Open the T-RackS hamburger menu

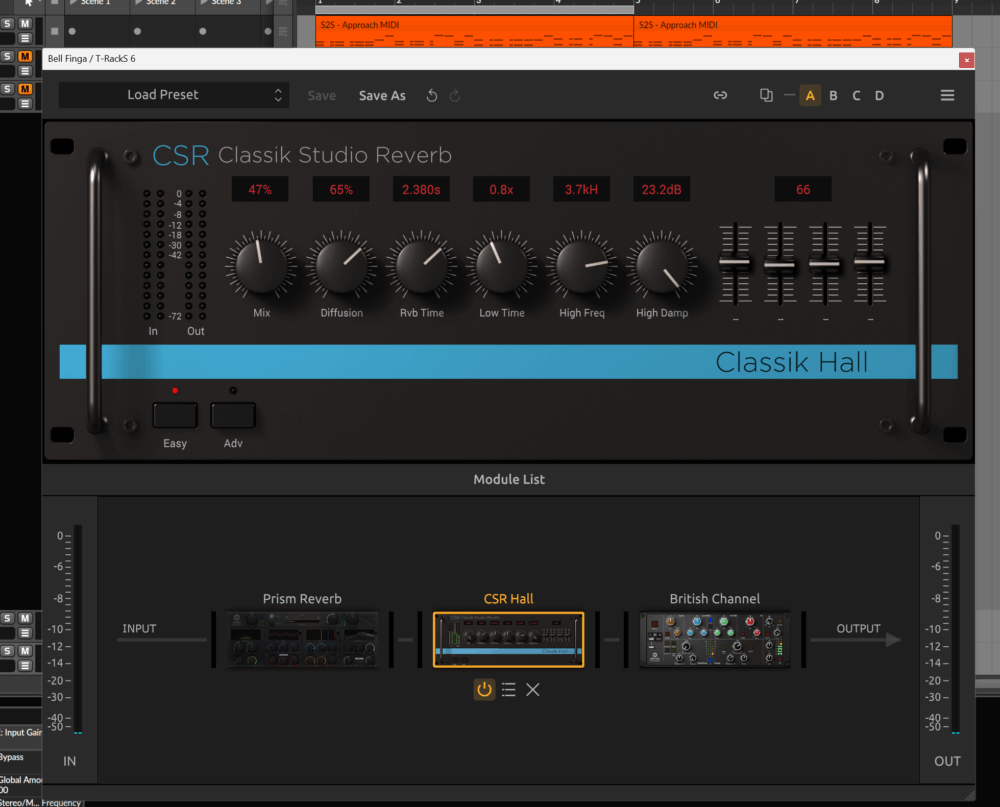point(947,95)
